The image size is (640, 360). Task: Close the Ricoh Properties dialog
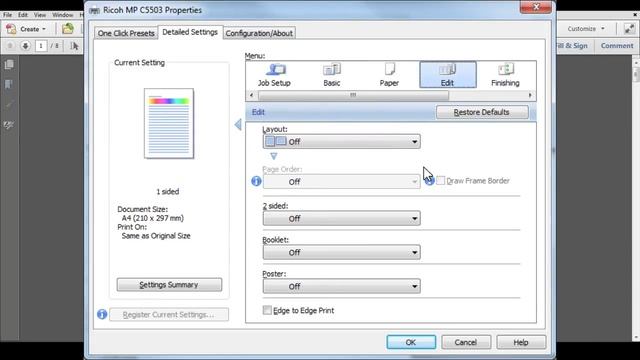tap(536, 7)
